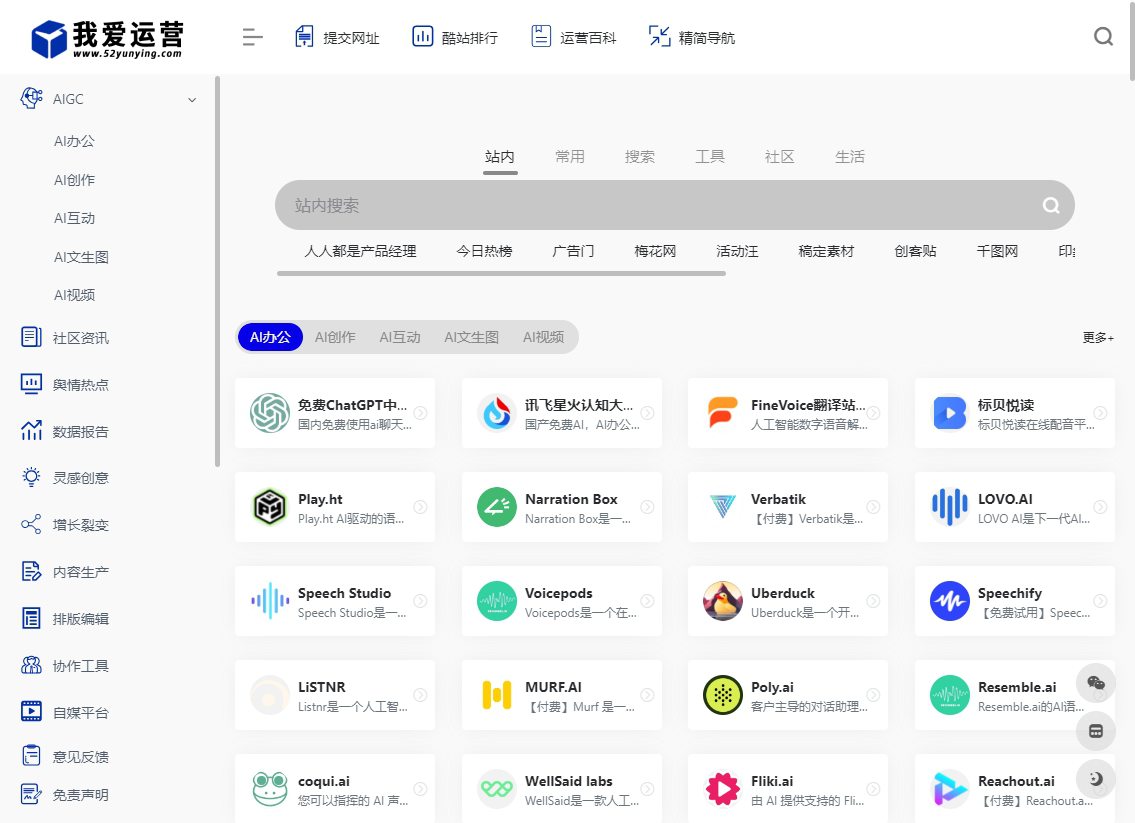Open the floating calculator-style button
Viewport: 1135px width, 823px height.
tap(1096, 731)
